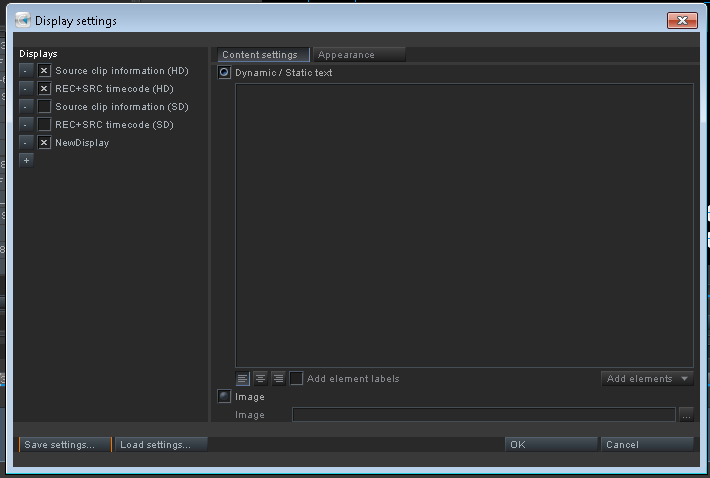Uncheck the NewDisplay checkbox
This screenshot has width=710, height=478.
44,143
